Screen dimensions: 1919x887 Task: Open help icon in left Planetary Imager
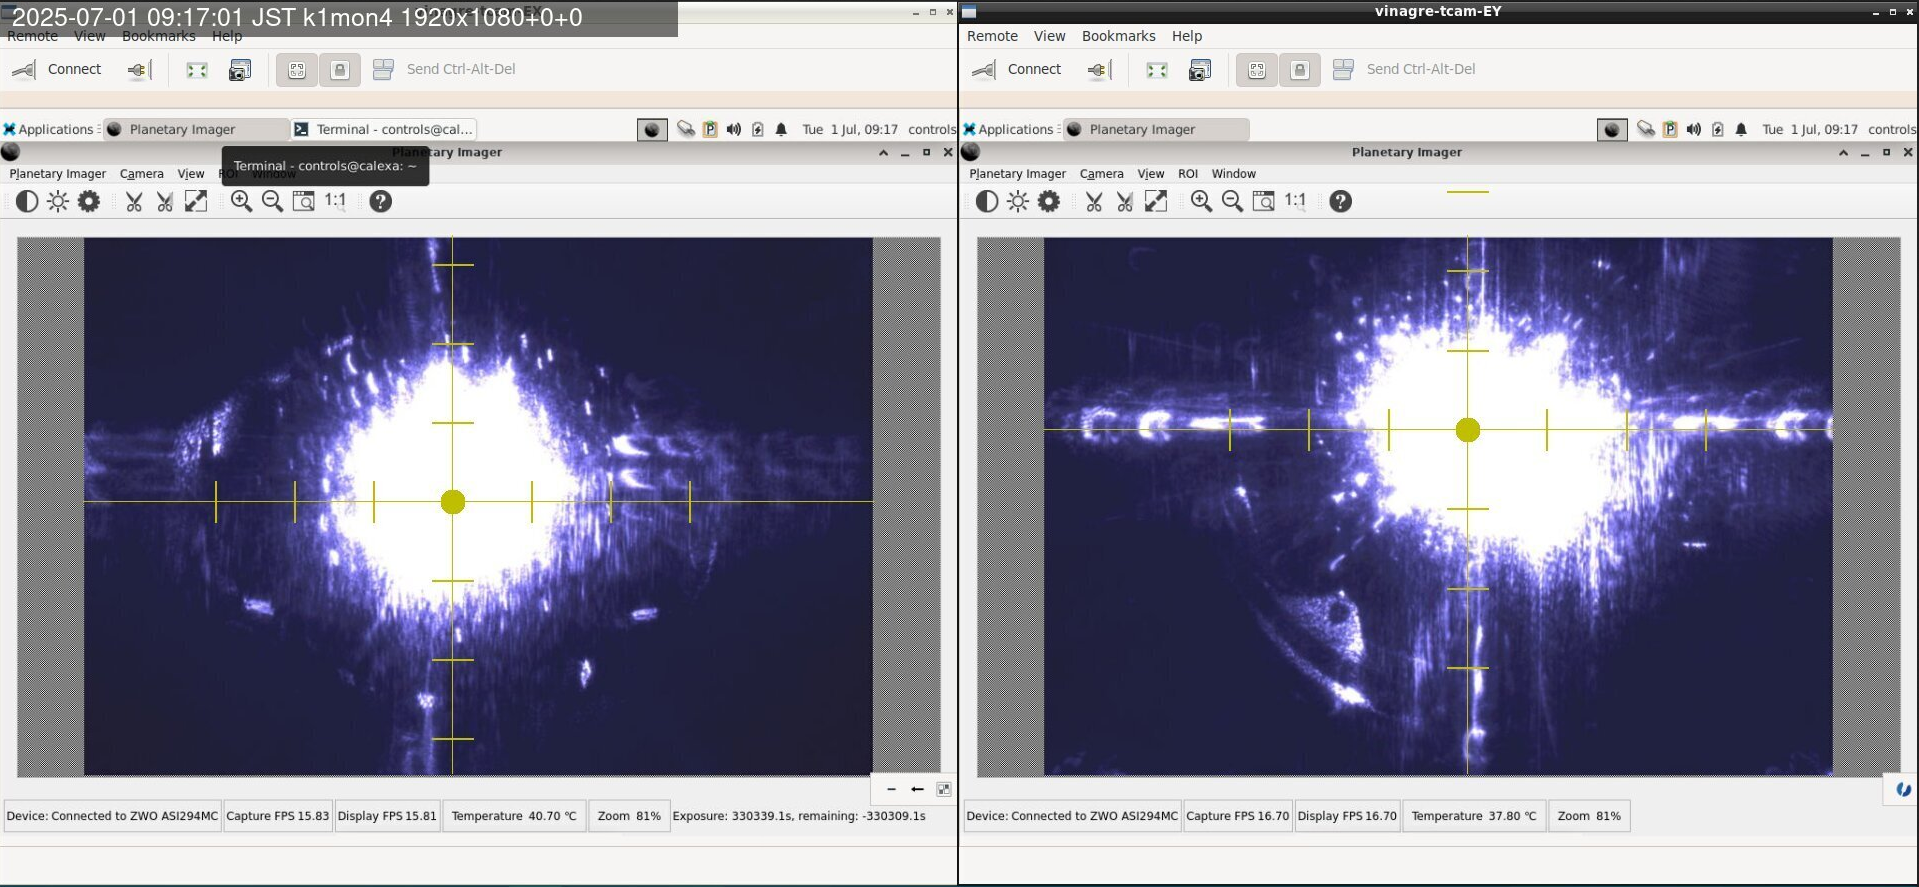click(380, 201)
